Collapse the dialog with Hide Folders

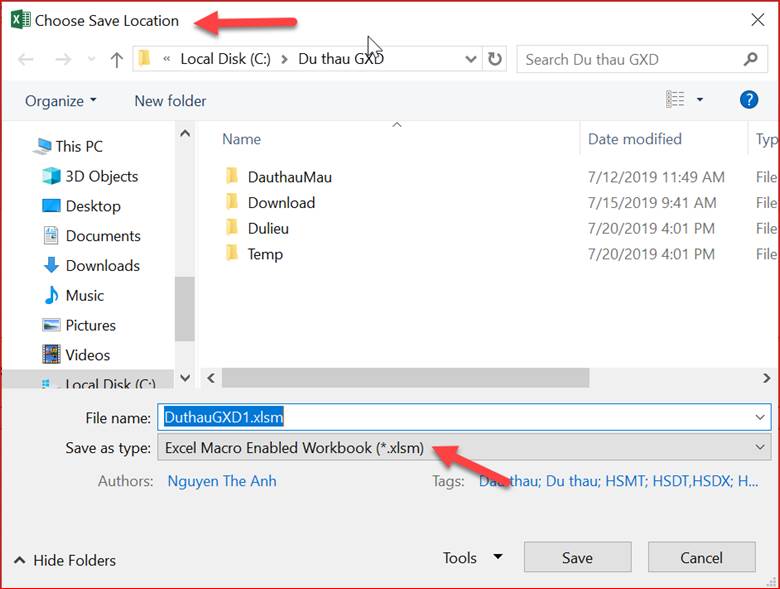65,560
